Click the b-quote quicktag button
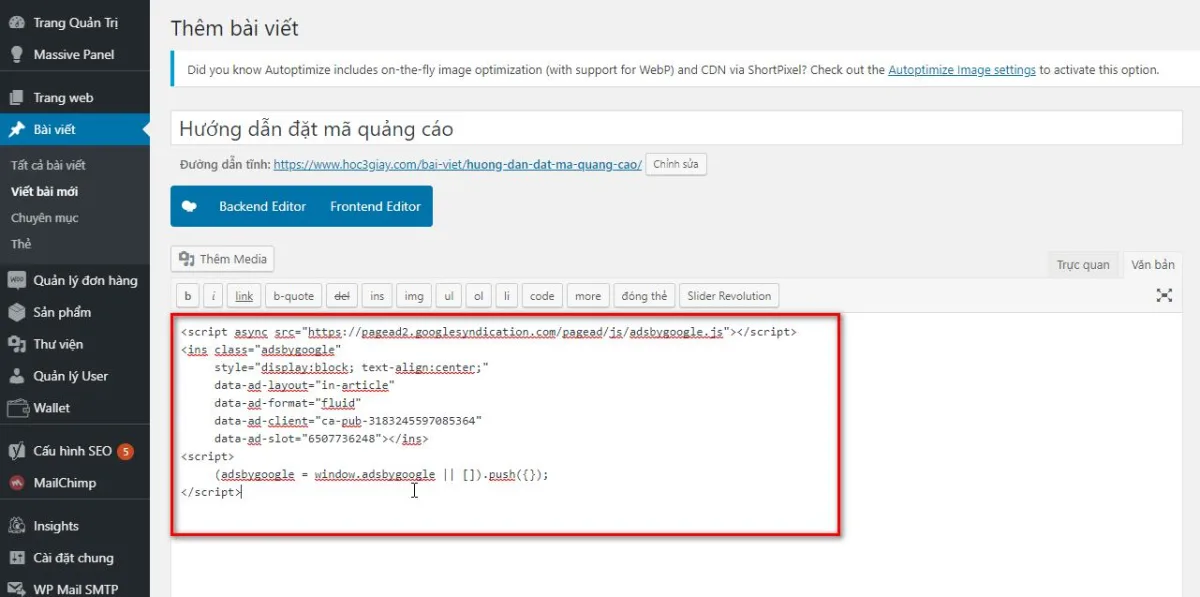The height and width of the screenshot is (597, 1200). click(x=293, y=296)
